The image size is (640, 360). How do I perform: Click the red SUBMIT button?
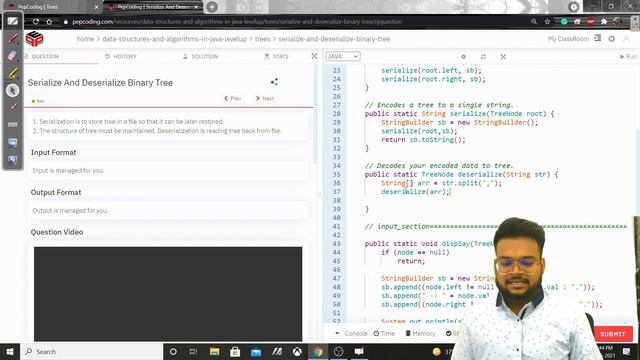pyautogui.click(x=612, y=334)
